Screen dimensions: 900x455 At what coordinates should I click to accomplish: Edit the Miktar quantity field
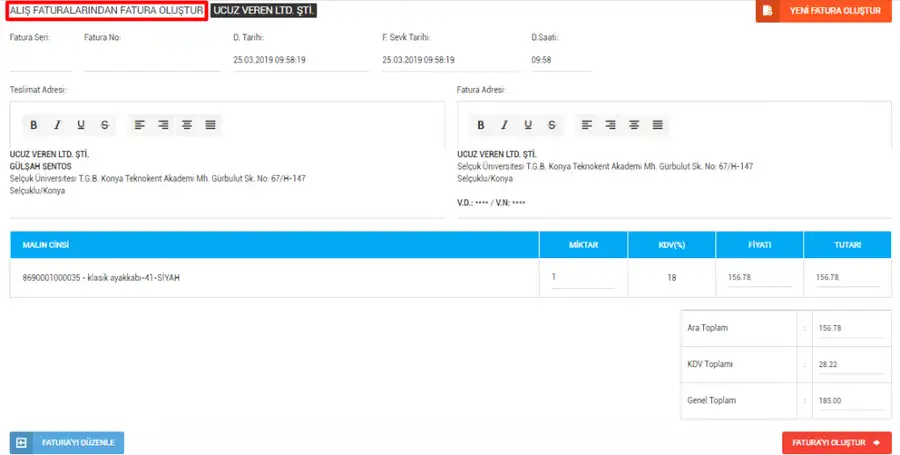coord(583,277)
